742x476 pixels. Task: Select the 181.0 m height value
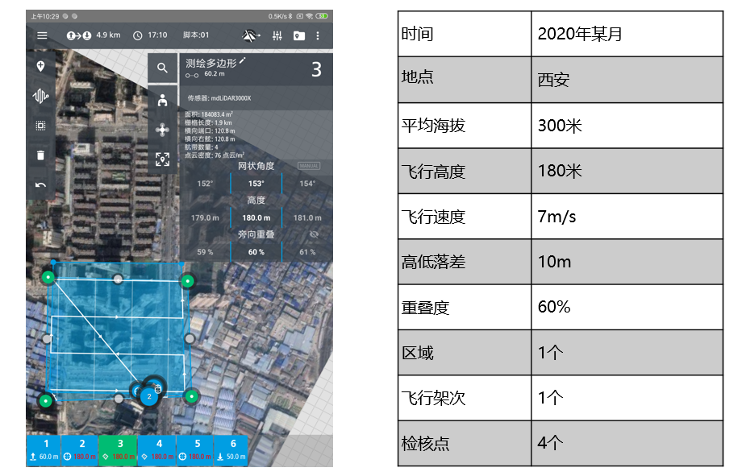307,216
